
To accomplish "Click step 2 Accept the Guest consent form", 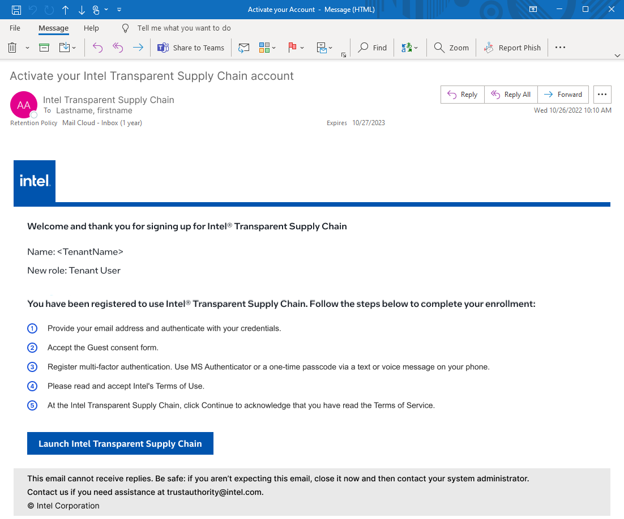I will tap(103, 348).
